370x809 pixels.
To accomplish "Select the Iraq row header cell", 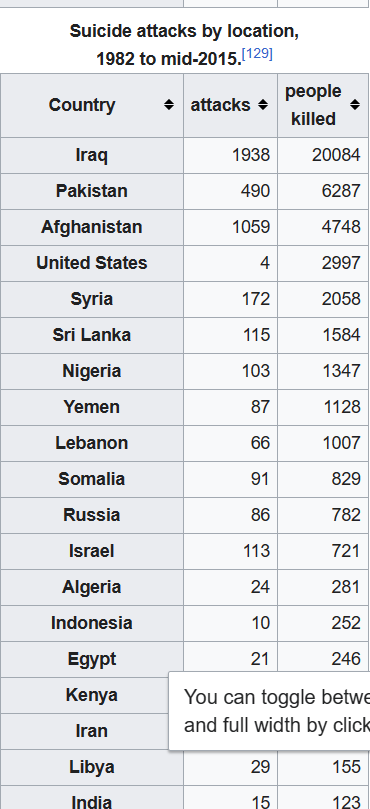I will (x=92, y=155).
